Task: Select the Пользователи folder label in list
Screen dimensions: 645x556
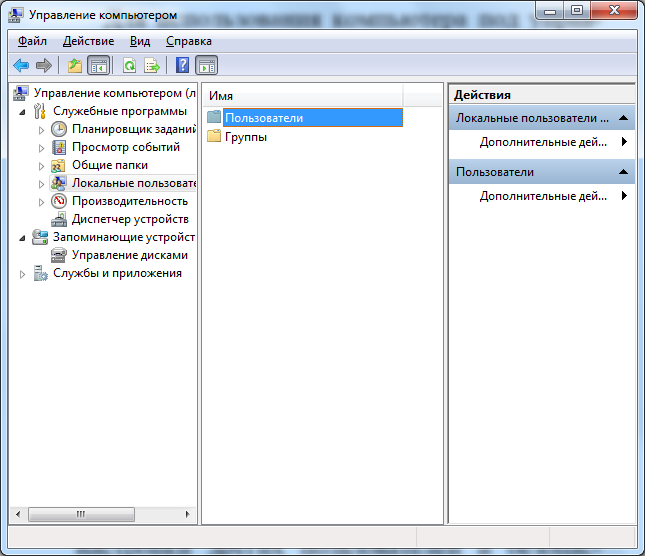Action: [x=264, y=118]
